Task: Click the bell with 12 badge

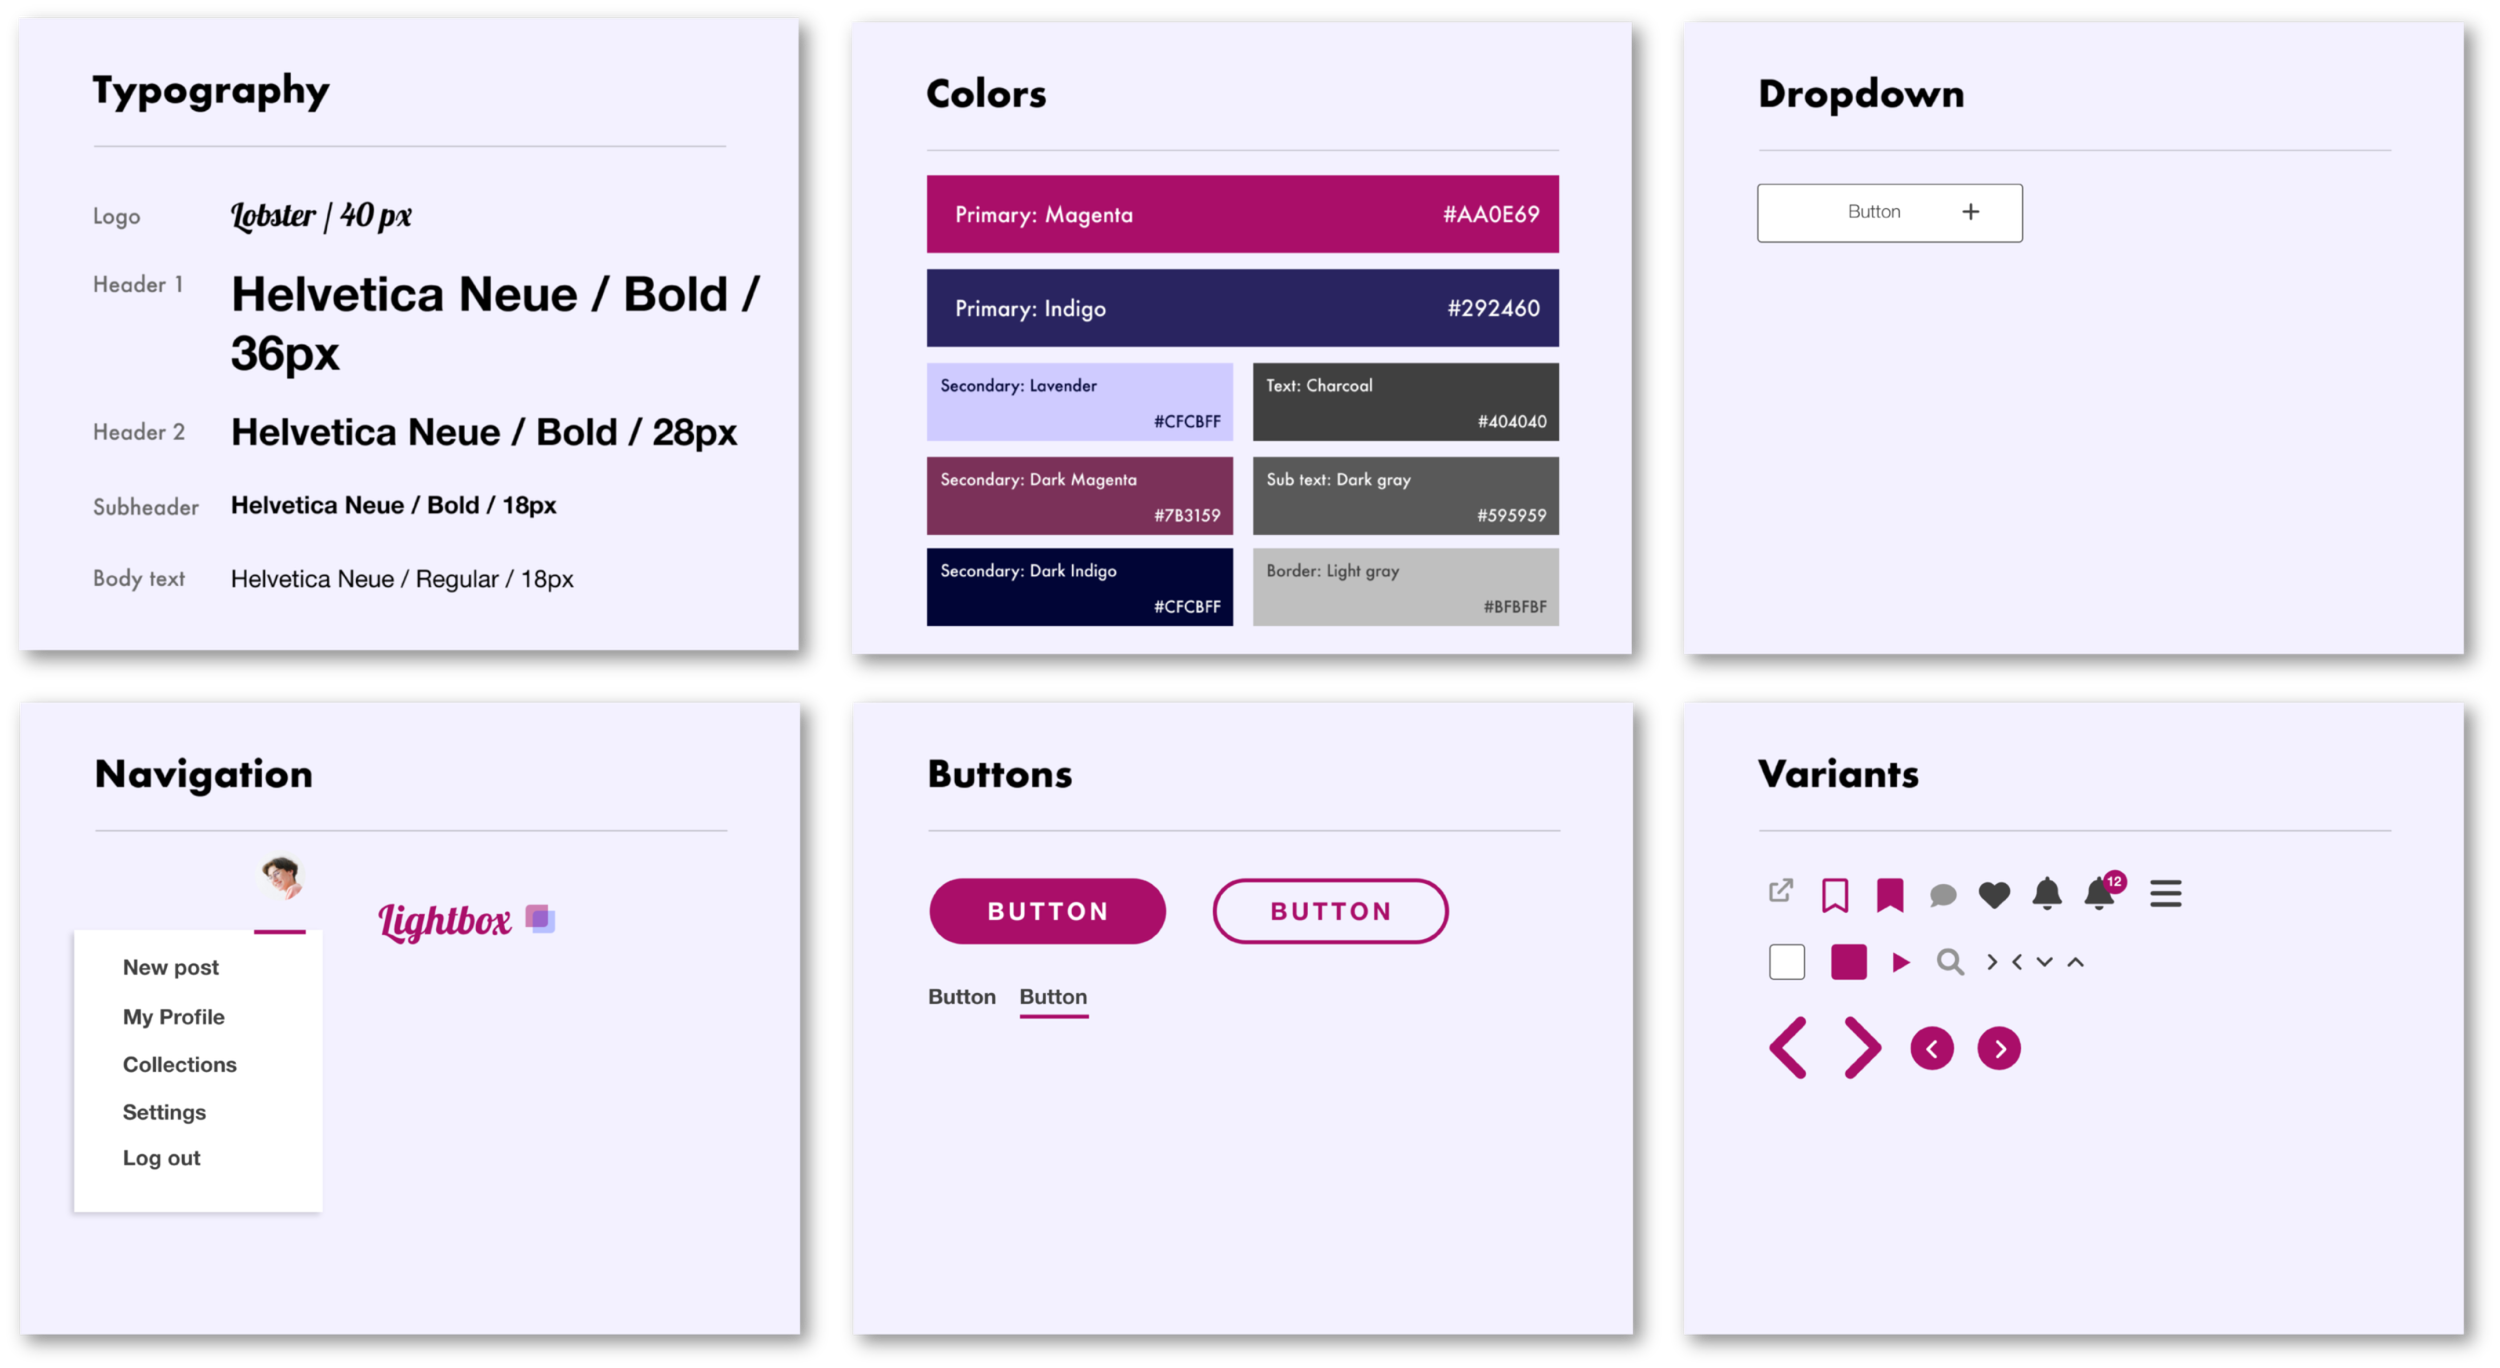Action: pos(2101,893)
